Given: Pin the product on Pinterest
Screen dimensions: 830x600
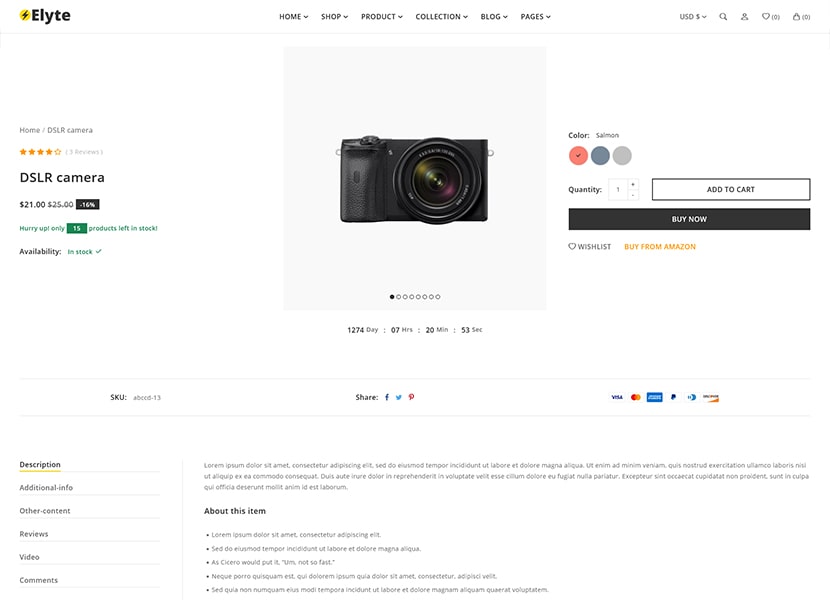Looking at the screenshot, I should pos(411,397).
